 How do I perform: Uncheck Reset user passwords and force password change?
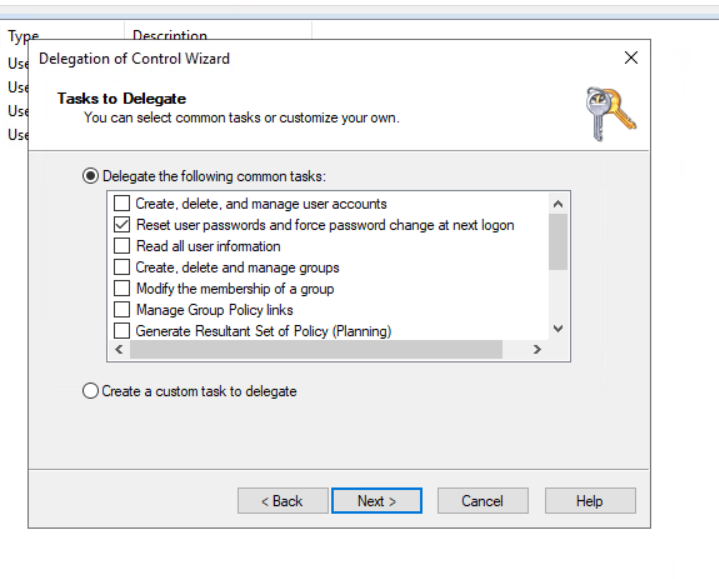(x=122, y=225)
